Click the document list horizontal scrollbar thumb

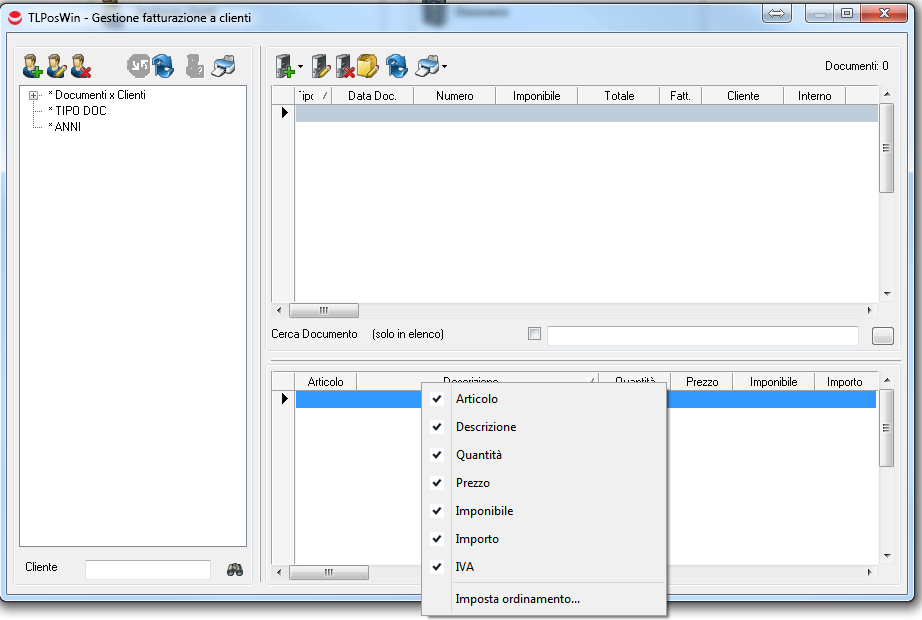[323, 310]
